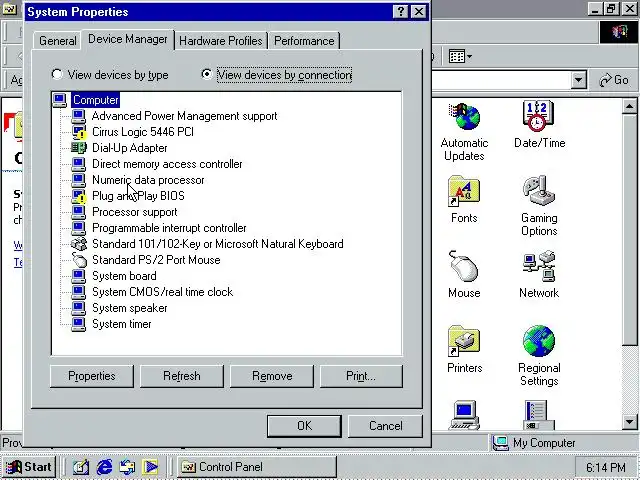Switch to the Performance tab
The image size is (640, 480).
304,41
